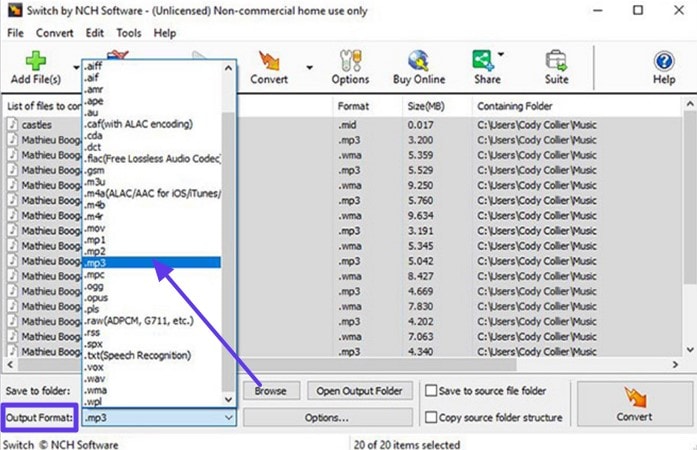Choose .flac(Free Lossless Audio Codec) format

coord(152,159)
